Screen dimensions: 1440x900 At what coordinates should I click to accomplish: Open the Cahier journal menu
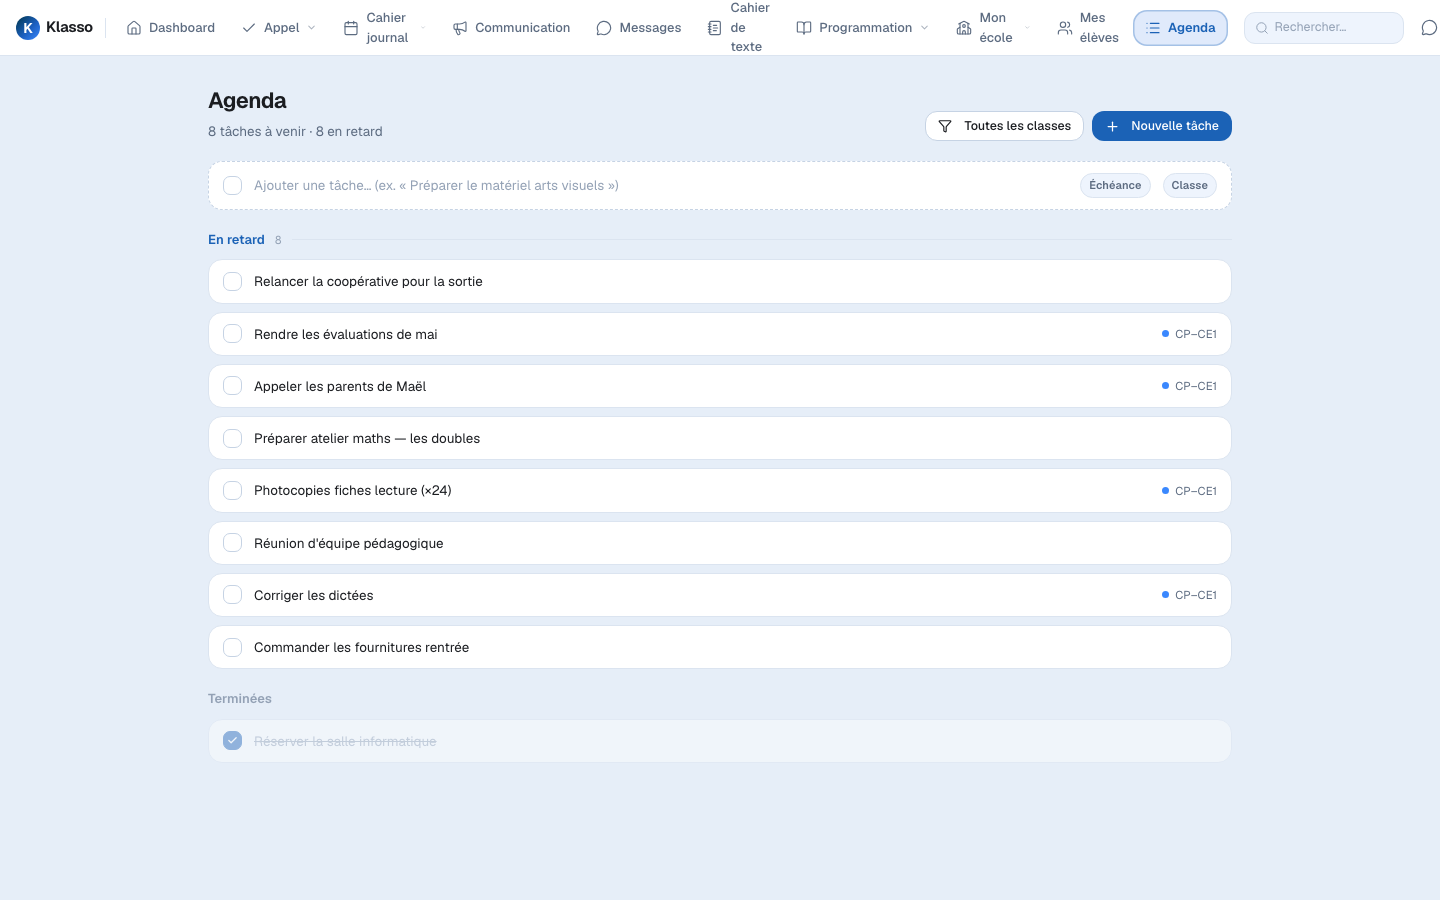click(x=385, y=28)
